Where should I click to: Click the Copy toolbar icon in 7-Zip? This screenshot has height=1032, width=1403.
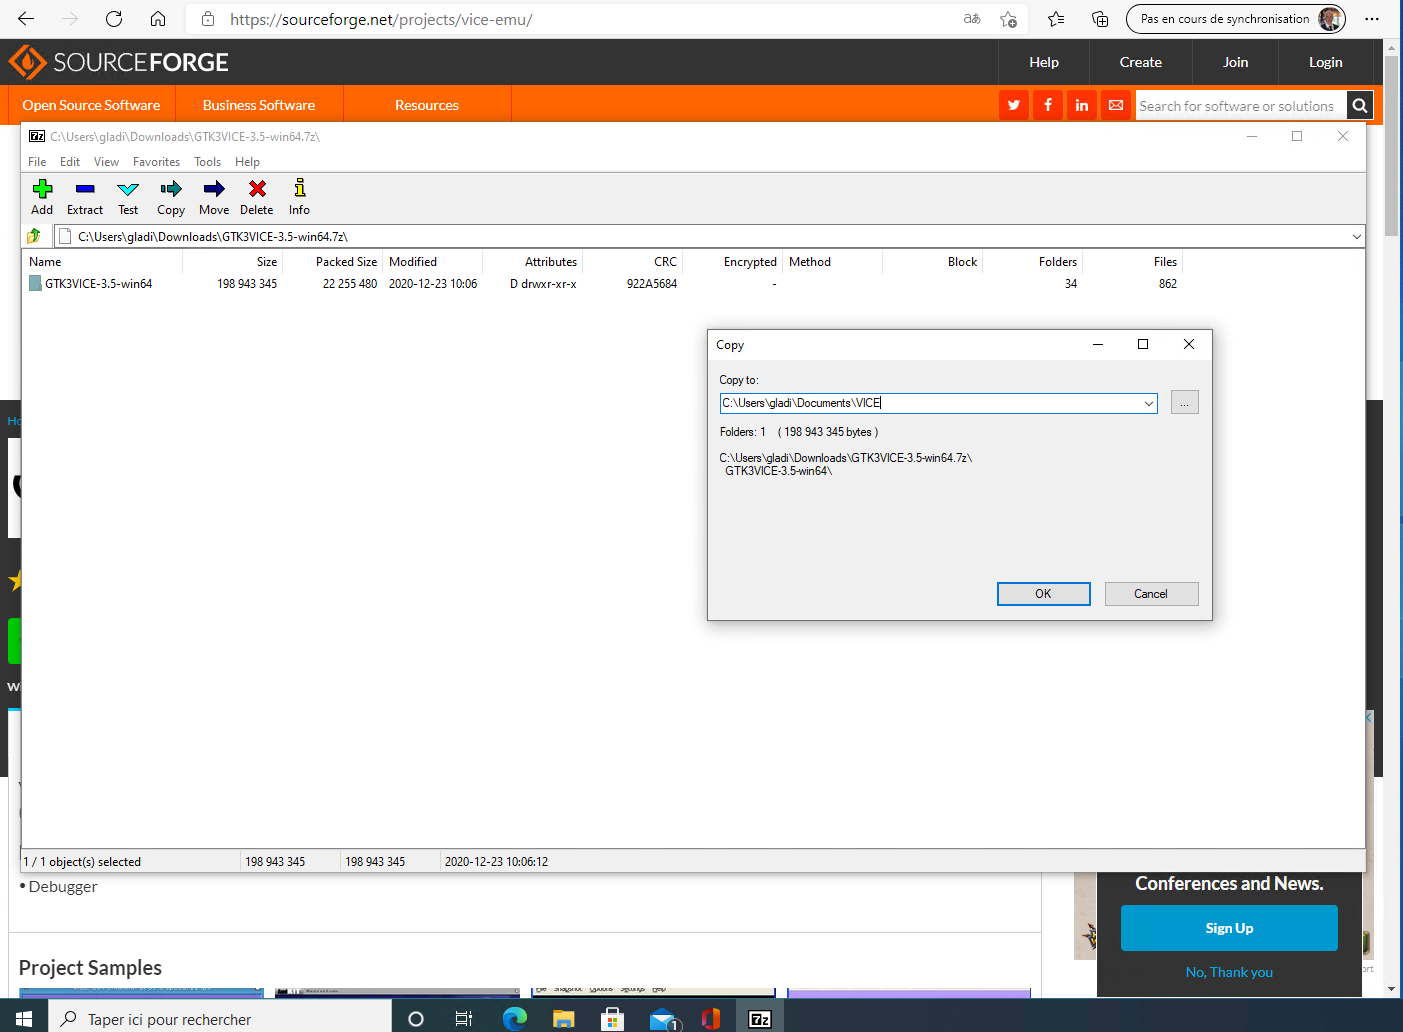[171, 197]
